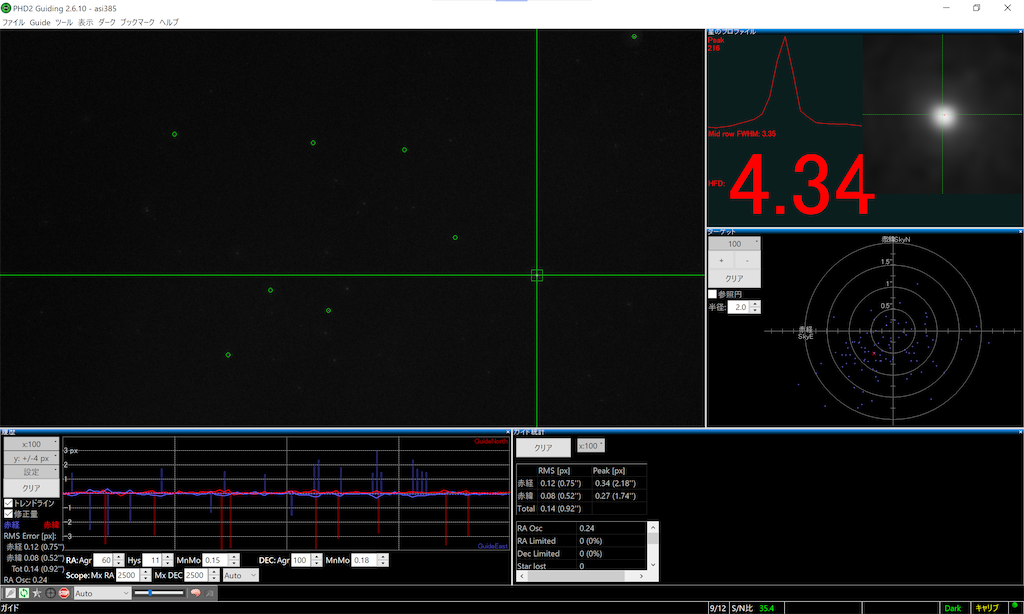1024x614 pixels.
Task: Open the ダーク menu
Action: [107, 22]
